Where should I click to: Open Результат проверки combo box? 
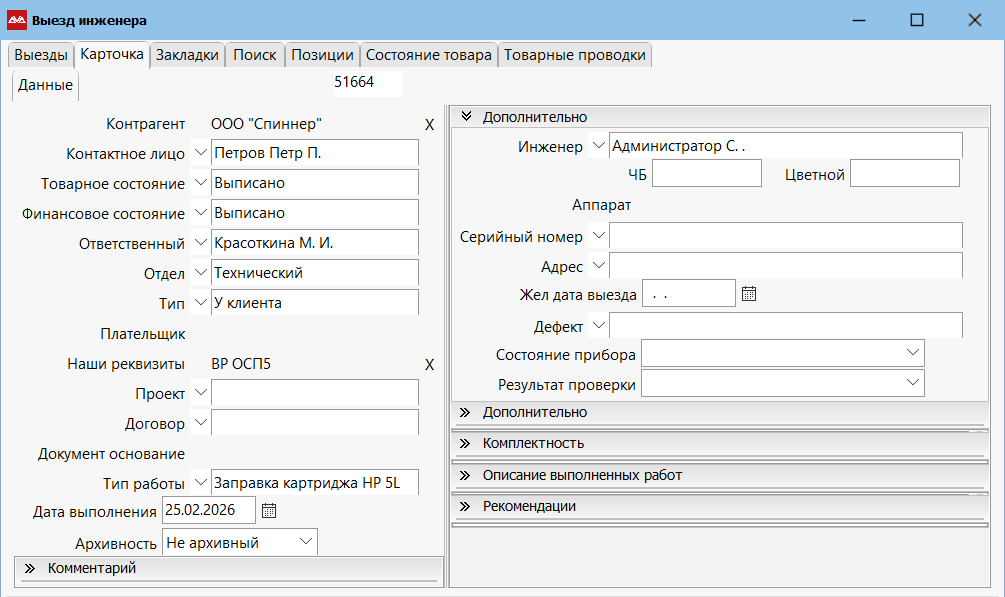coord(912,383)
